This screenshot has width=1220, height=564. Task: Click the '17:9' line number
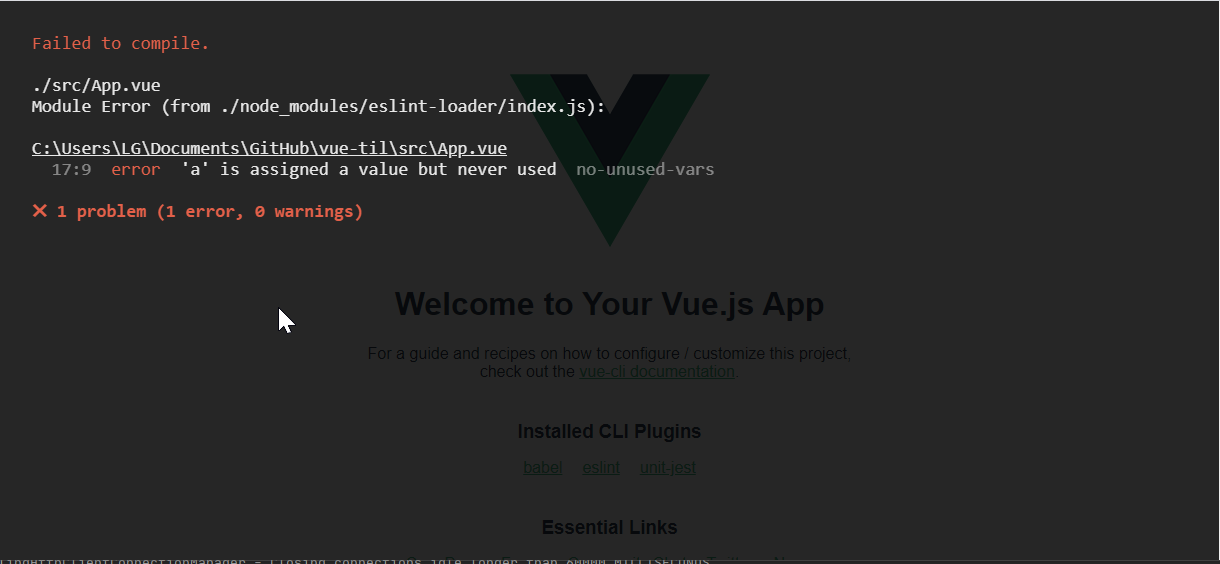[x=71, y=170]
